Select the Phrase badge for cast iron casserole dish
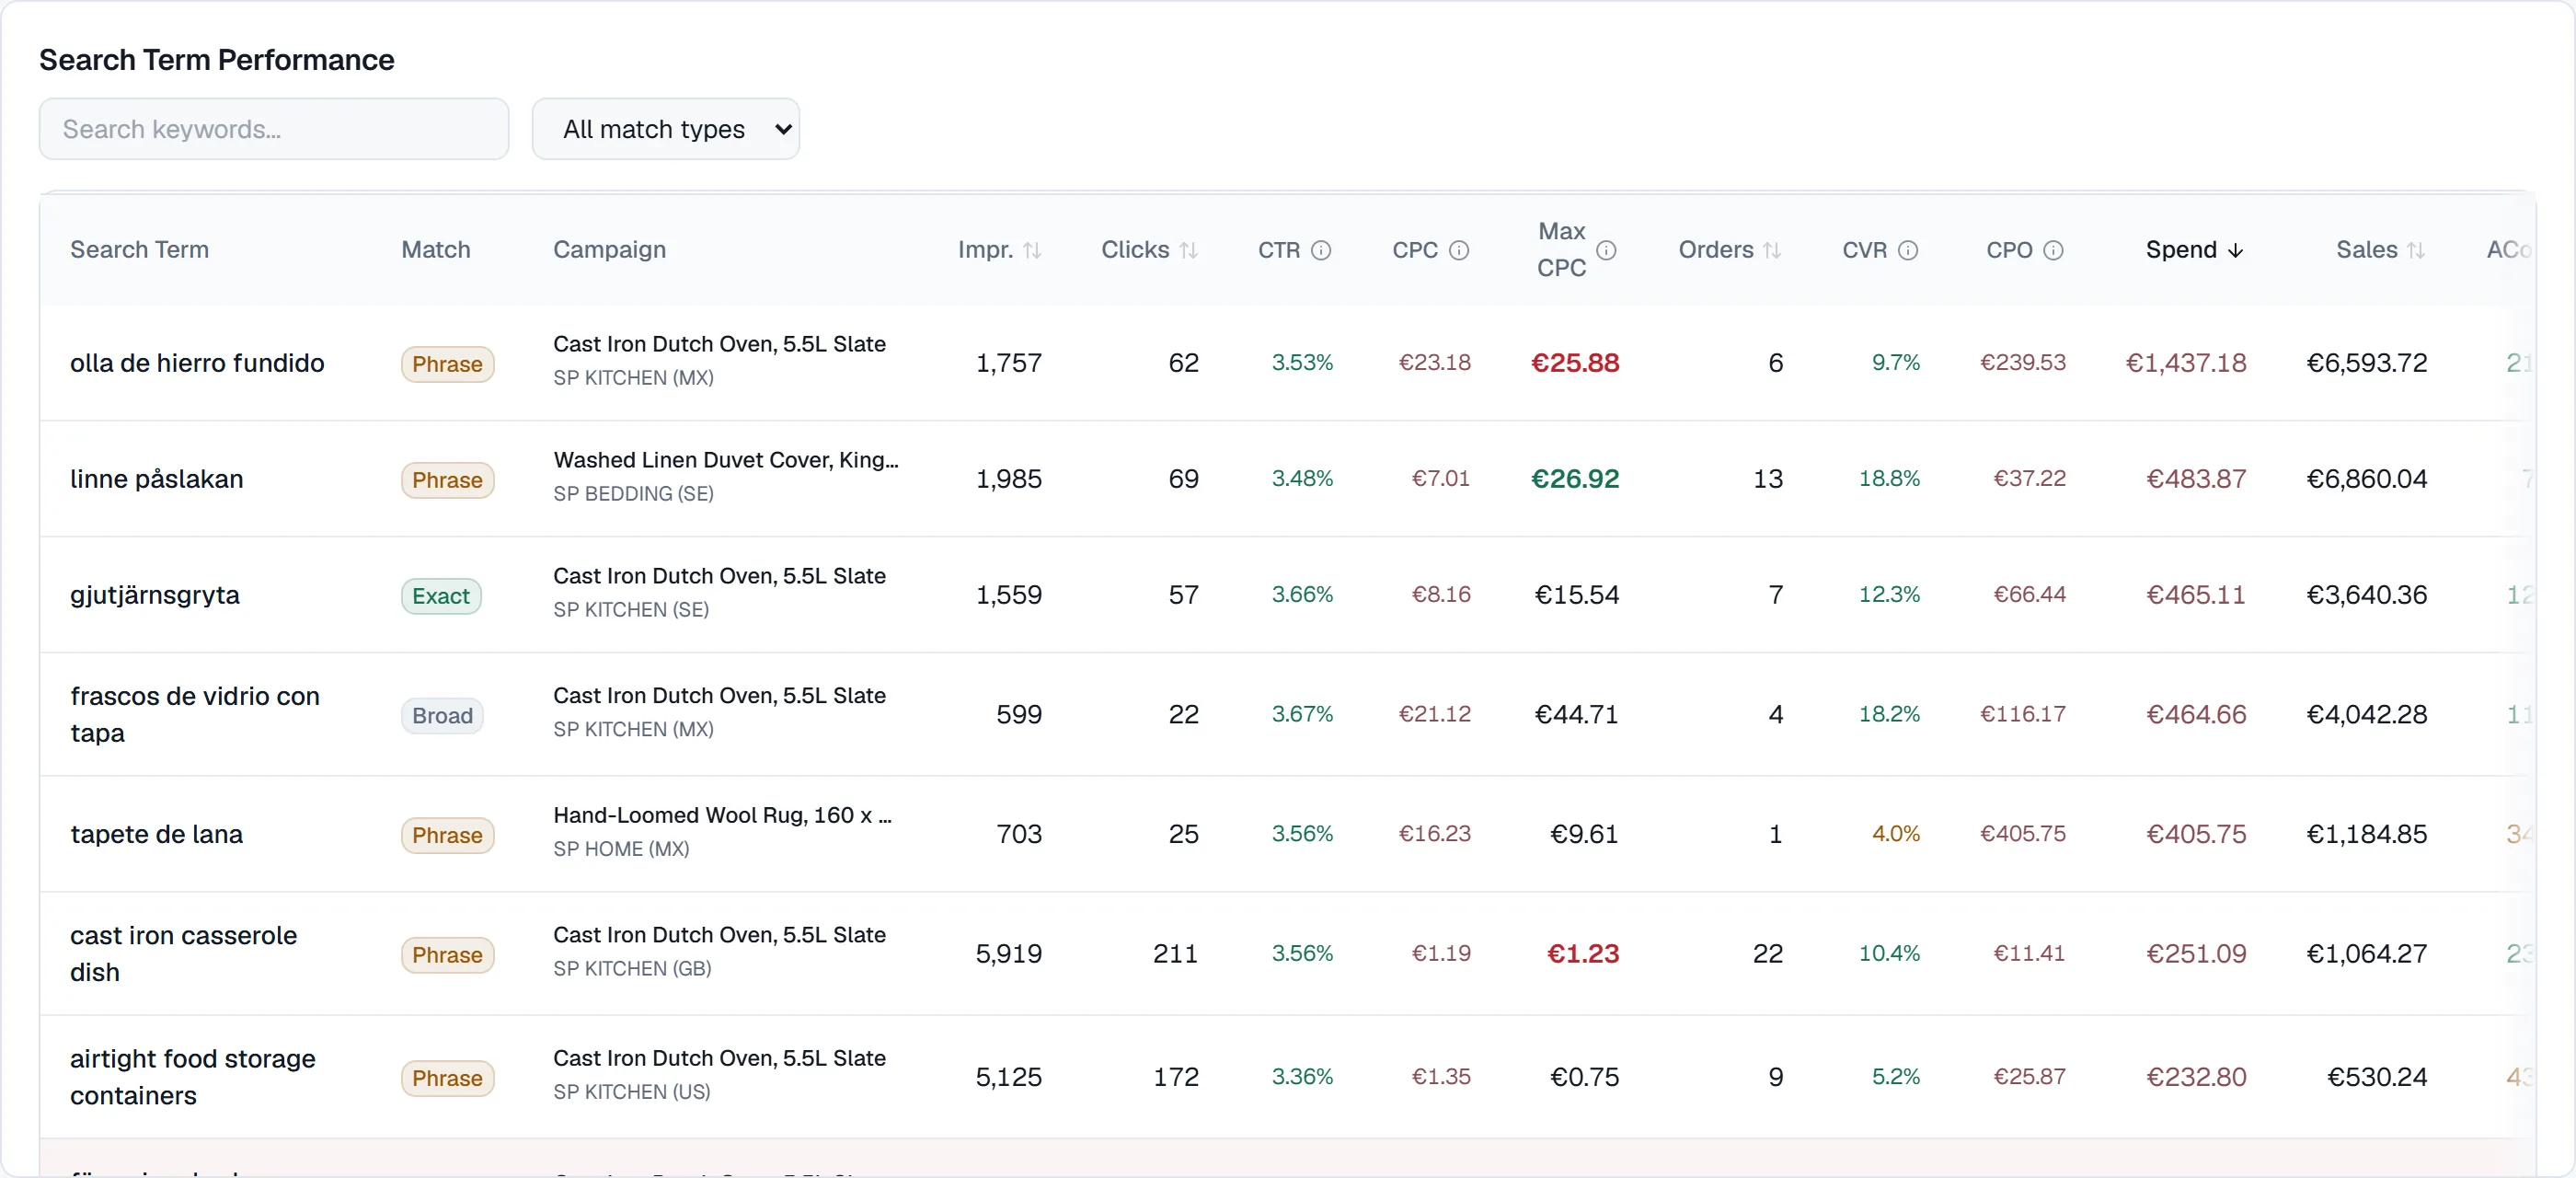This screenshot has width=2576, height=1178. coord(447,955)
